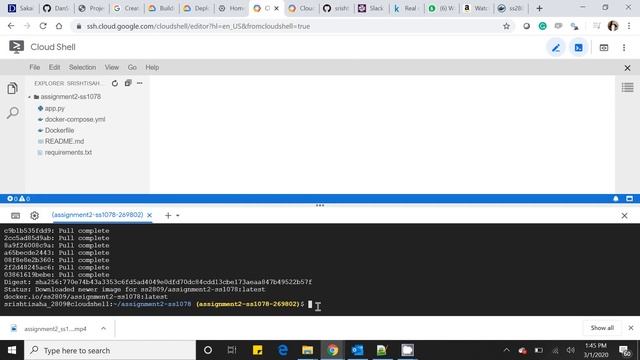This screenshot has height=360, width=640.
Task: Open the Selection menu
Action: 82,67
